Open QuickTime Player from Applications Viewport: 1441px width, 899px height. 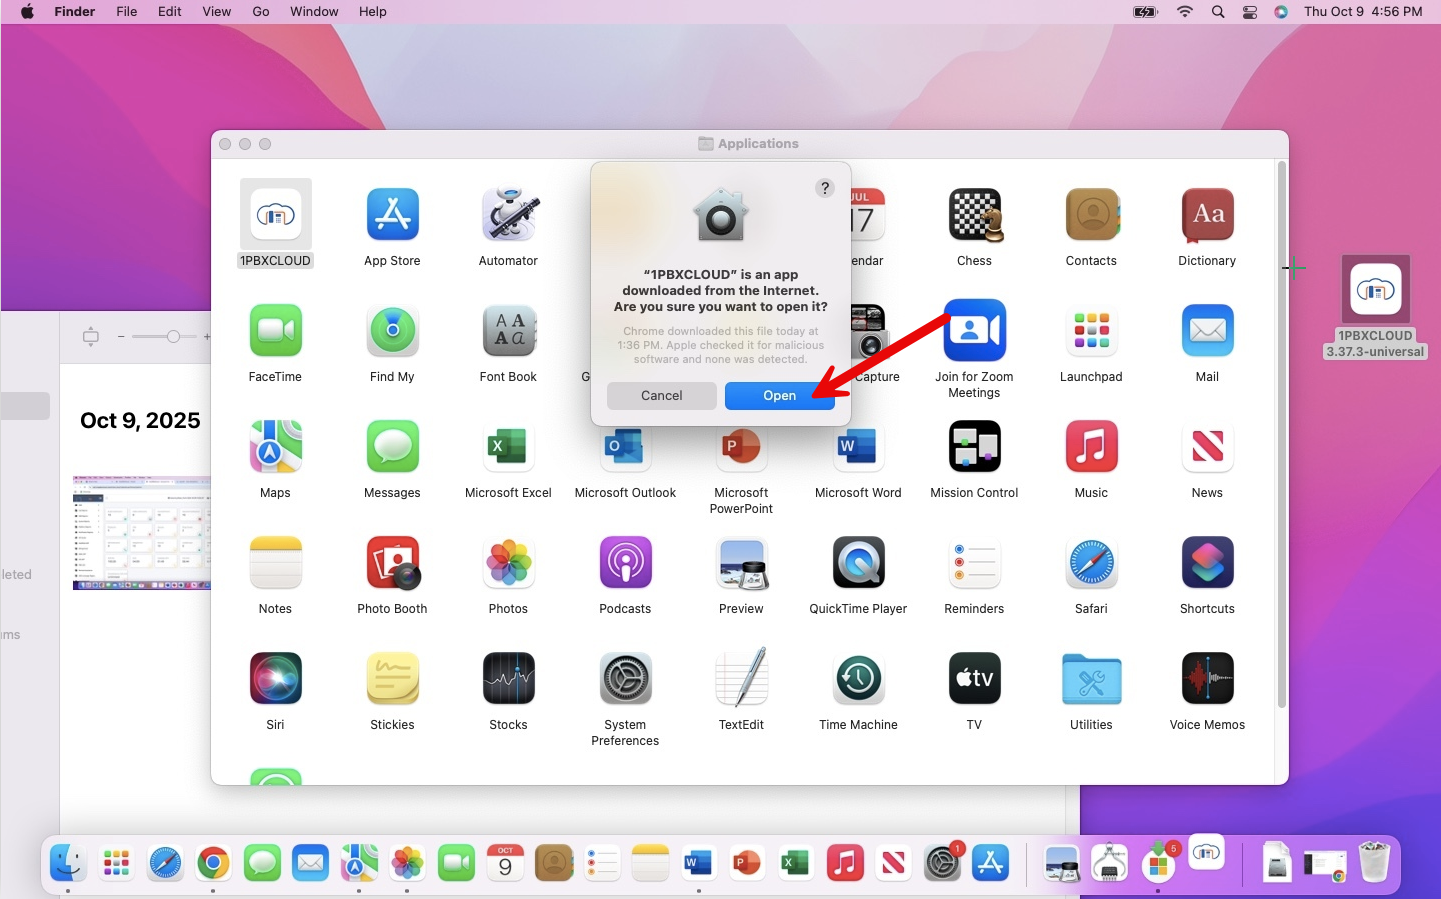(x=858, y=563)
